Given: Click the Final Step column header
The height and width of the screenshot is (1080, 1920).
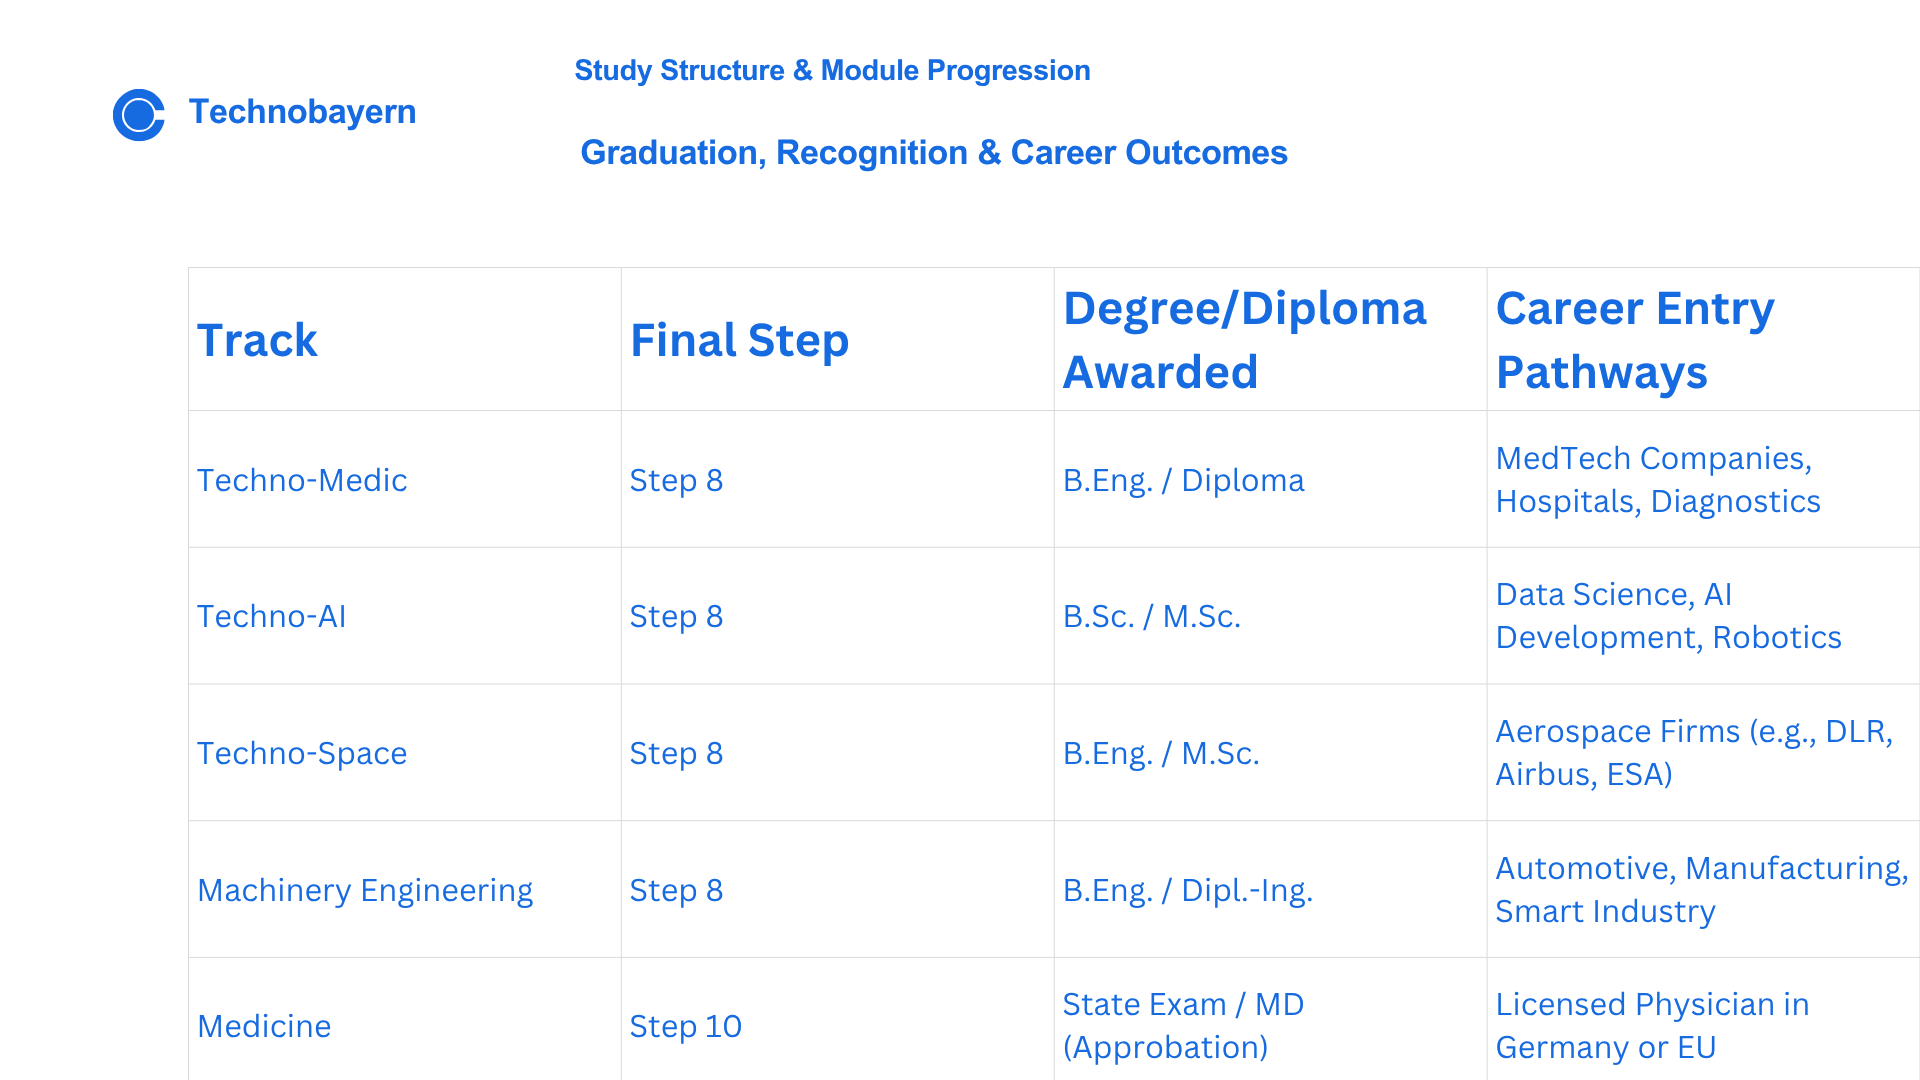Looking at the screenshot, I should 838,339.
